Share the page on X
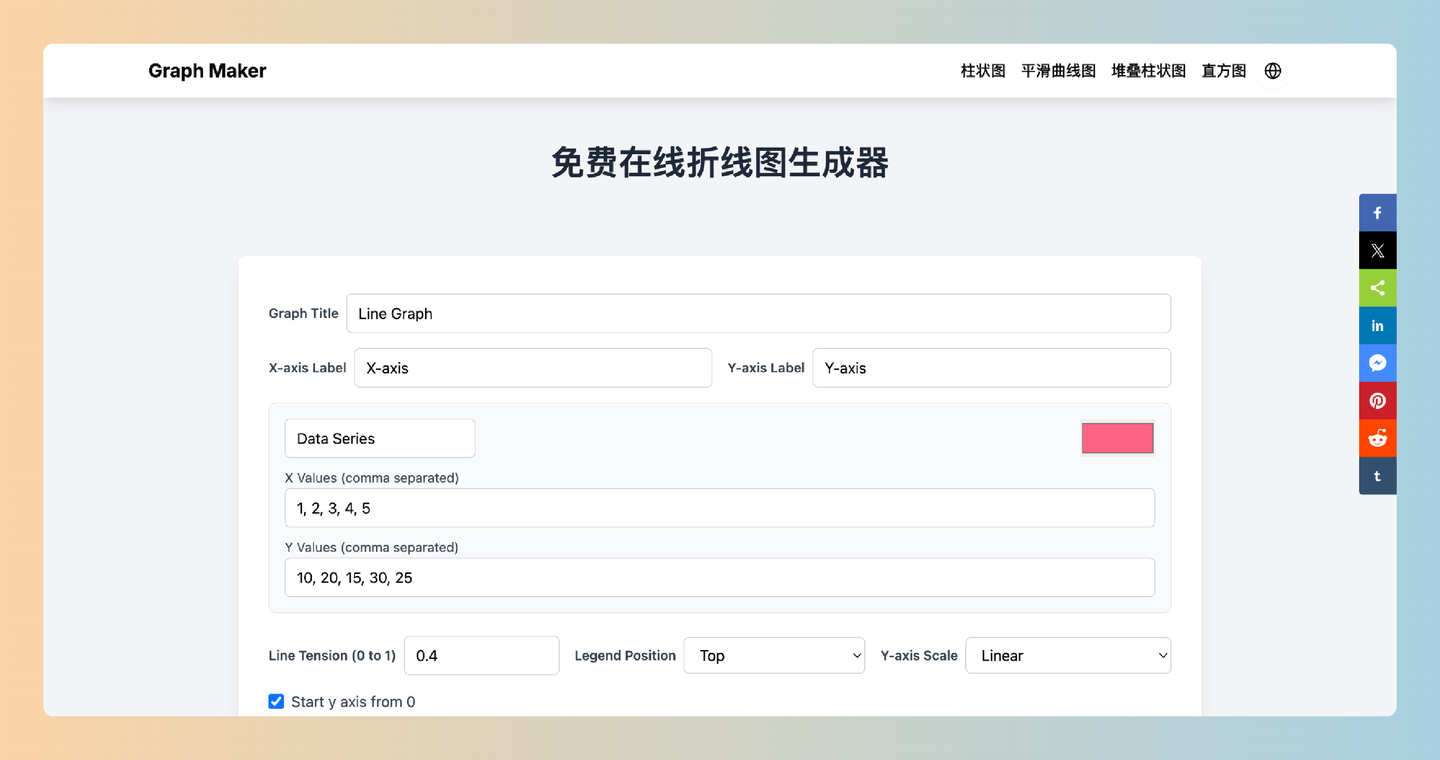The height and width of the screenshot is (760, 1440). (1377, 250)
